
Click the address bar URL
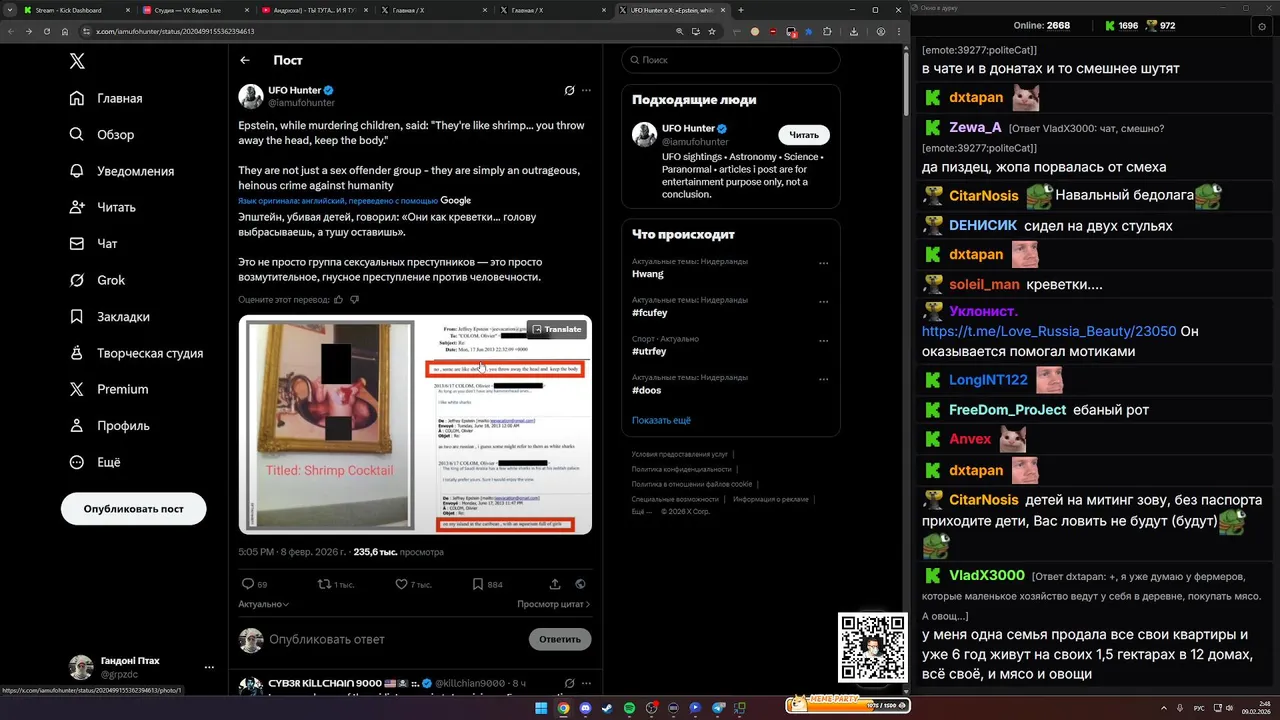tap(175, 31)
